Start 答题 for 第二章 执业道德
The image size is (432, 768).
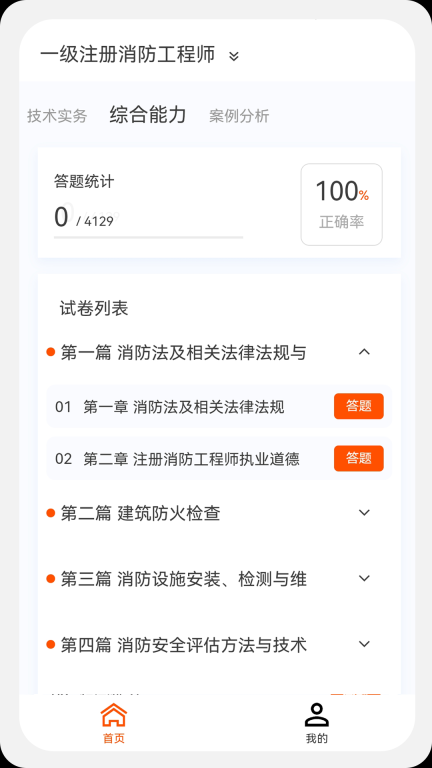click(x=359, y=458)
